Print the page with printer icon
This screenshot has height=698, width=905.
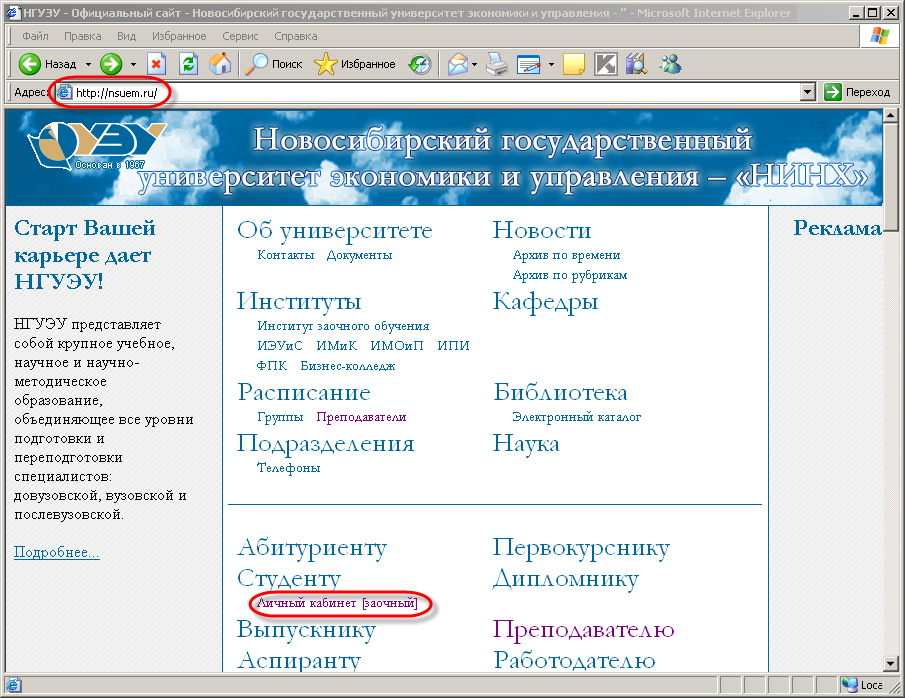(x=497, y=64)
